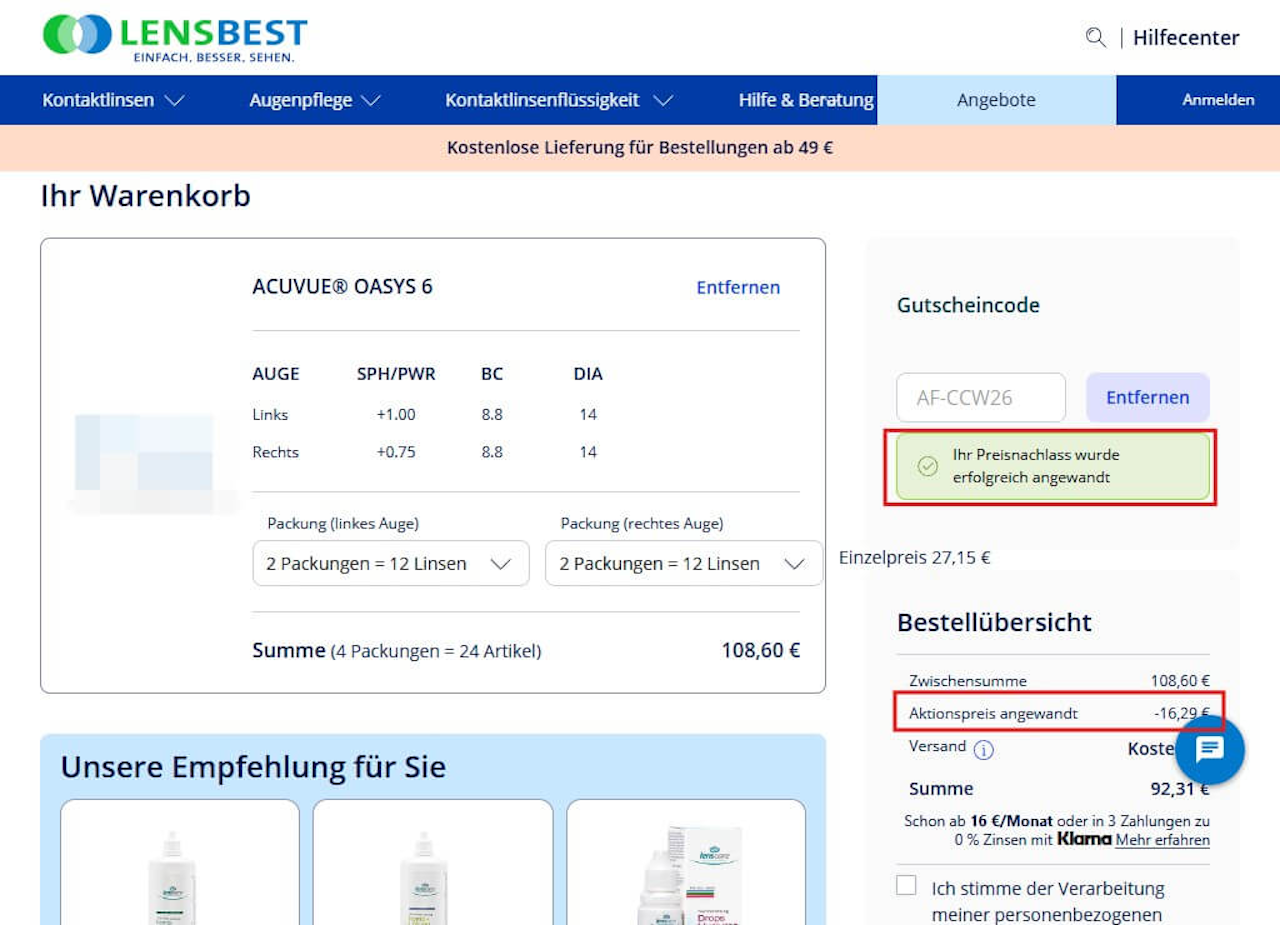Show shipping info via Versand info icon
Viewport: 1280px width, 925px height.
pos(983,749)
